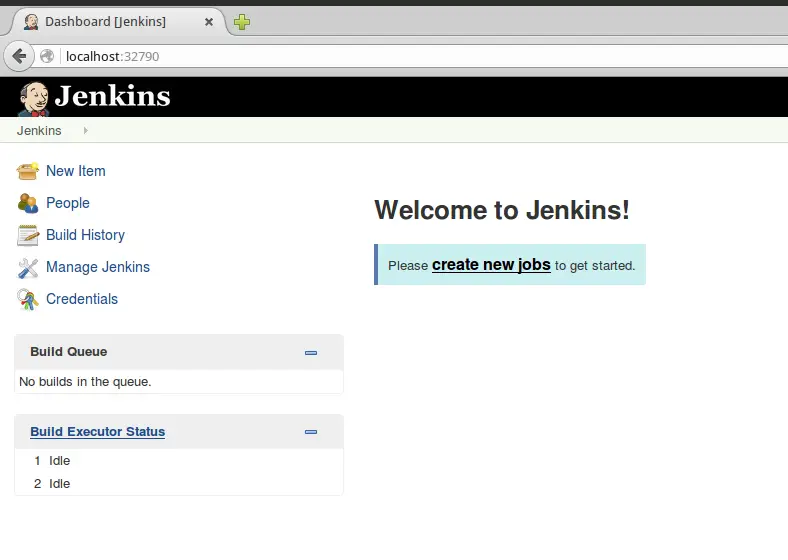Open the People link
This screenshot has height=560, width=788.
point(68,203)
